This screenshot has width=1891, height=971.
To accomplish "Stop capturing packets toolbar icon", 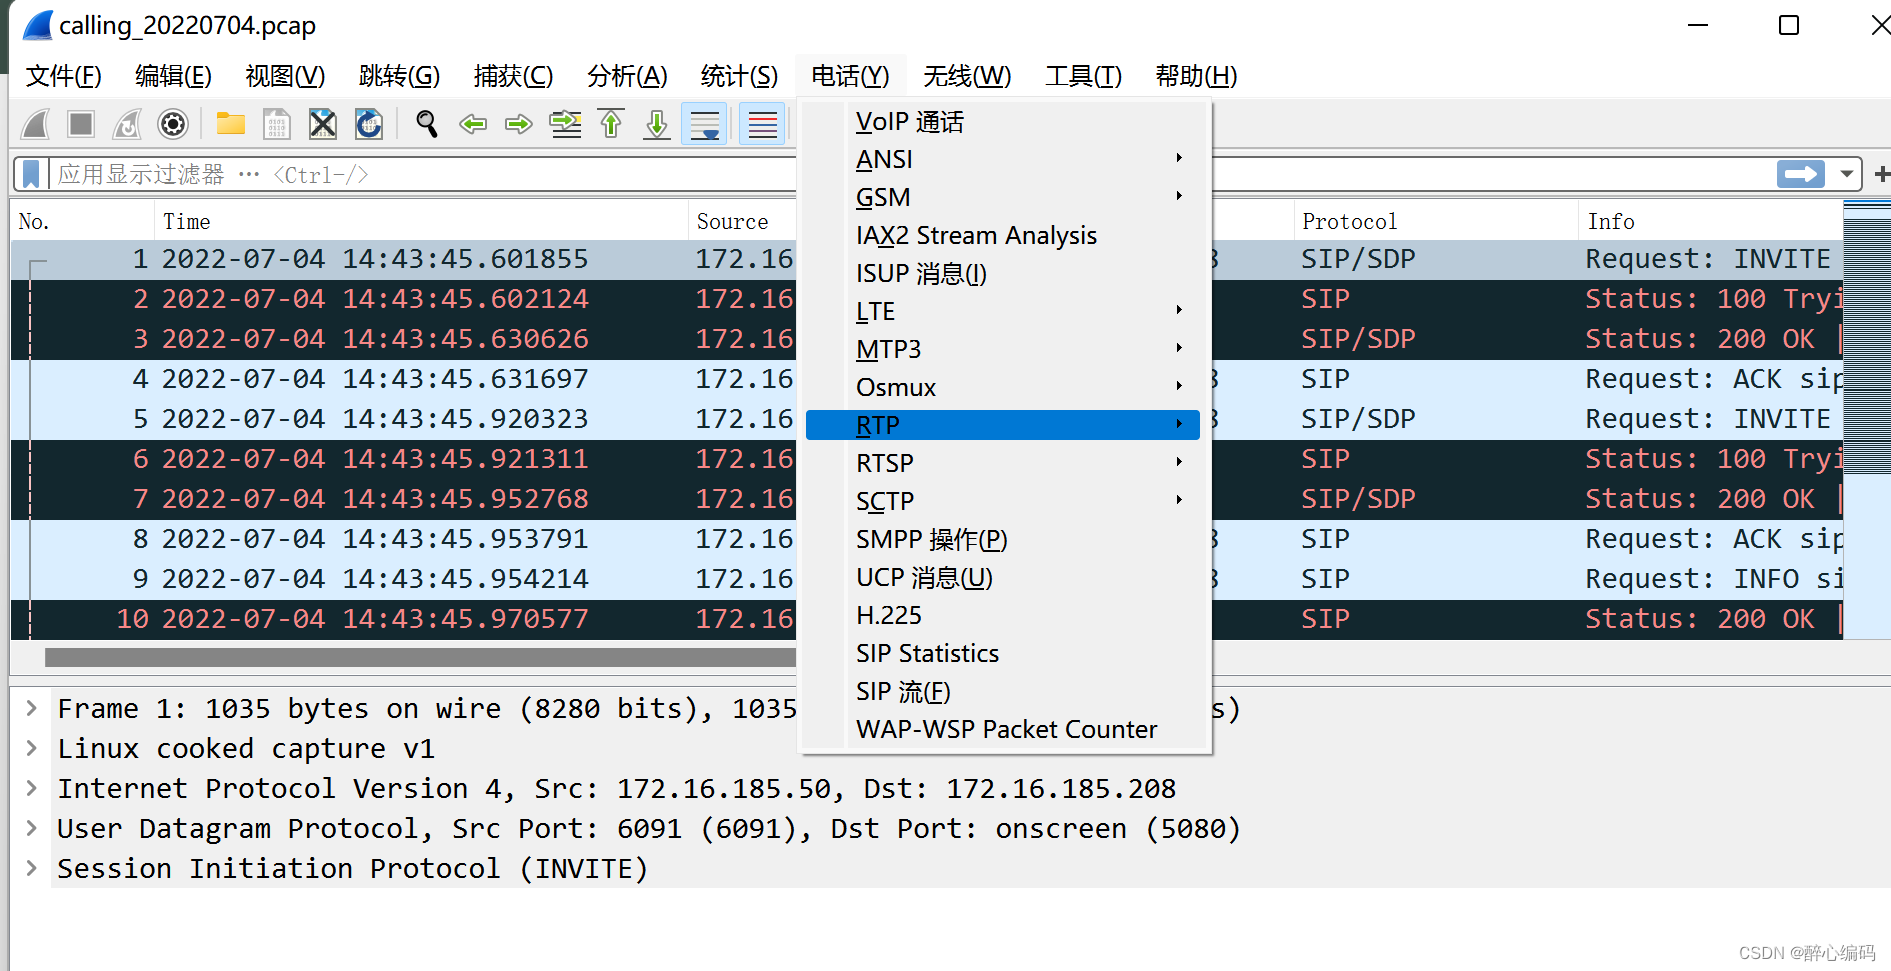I will pos(81,124).
